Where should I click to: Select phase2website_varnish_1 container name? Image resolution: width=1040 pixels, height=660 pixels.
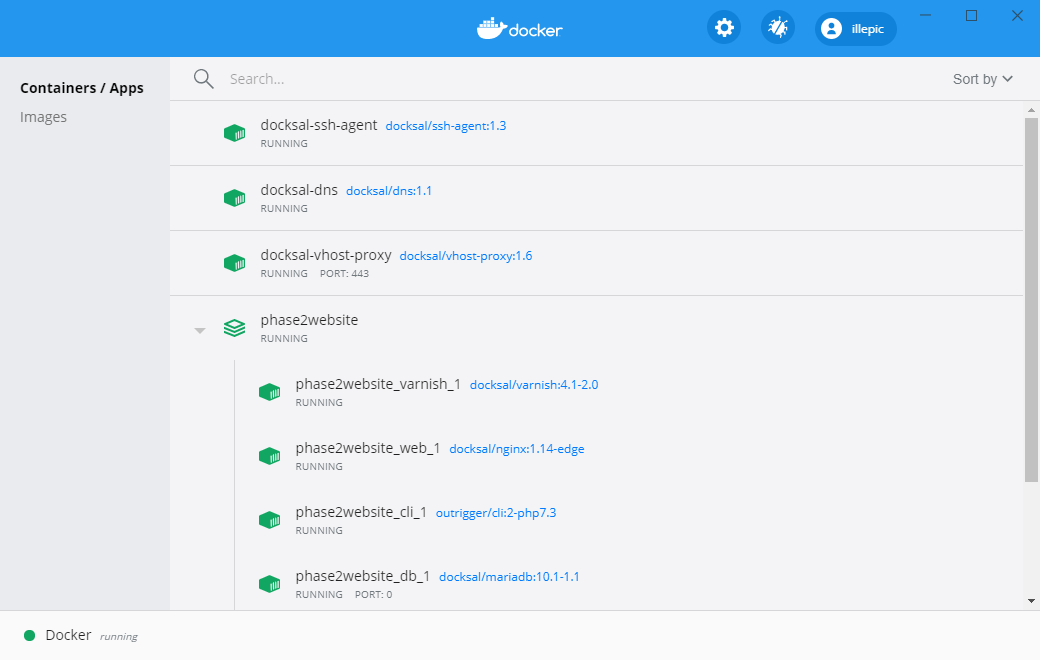[378, 384]
